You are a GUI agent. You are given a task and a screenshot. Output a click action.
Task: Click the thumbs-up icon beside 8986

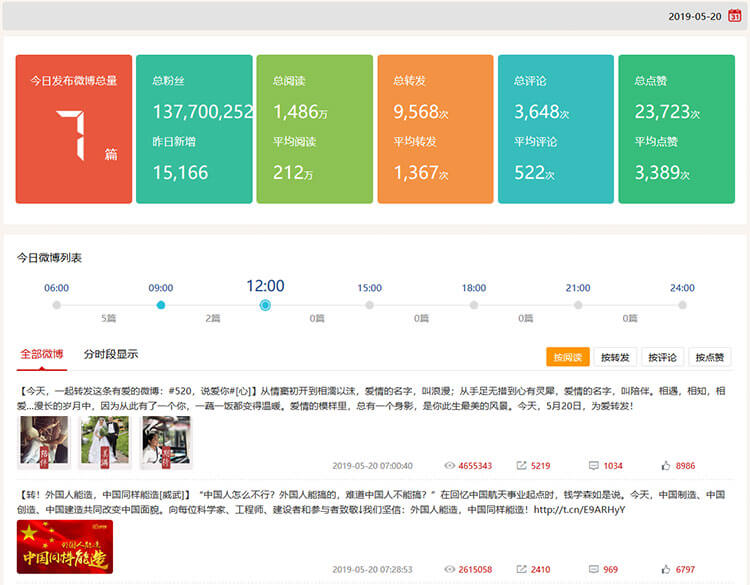(x=666, y=466)
